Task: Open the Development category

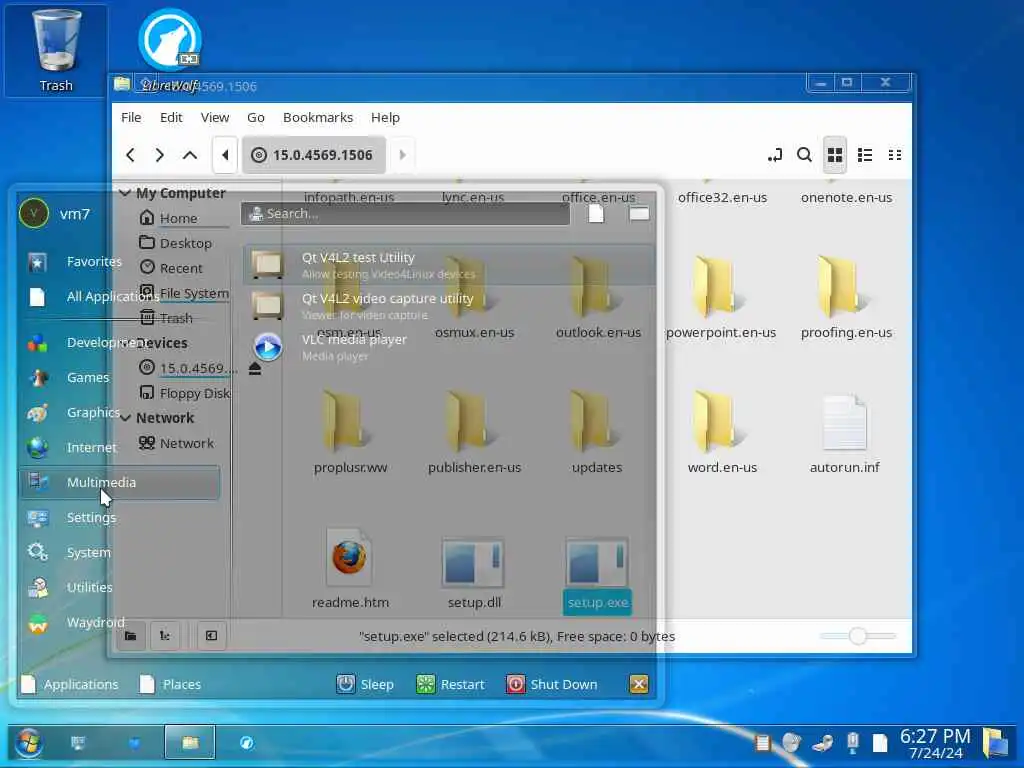Action: [119, 343]
